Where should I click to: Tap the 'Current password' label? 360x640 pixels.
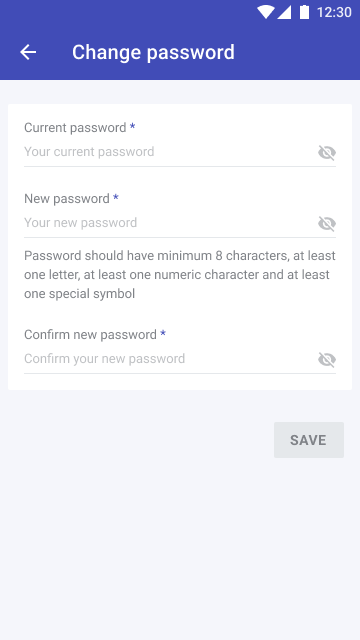click(x=75, y=128)
